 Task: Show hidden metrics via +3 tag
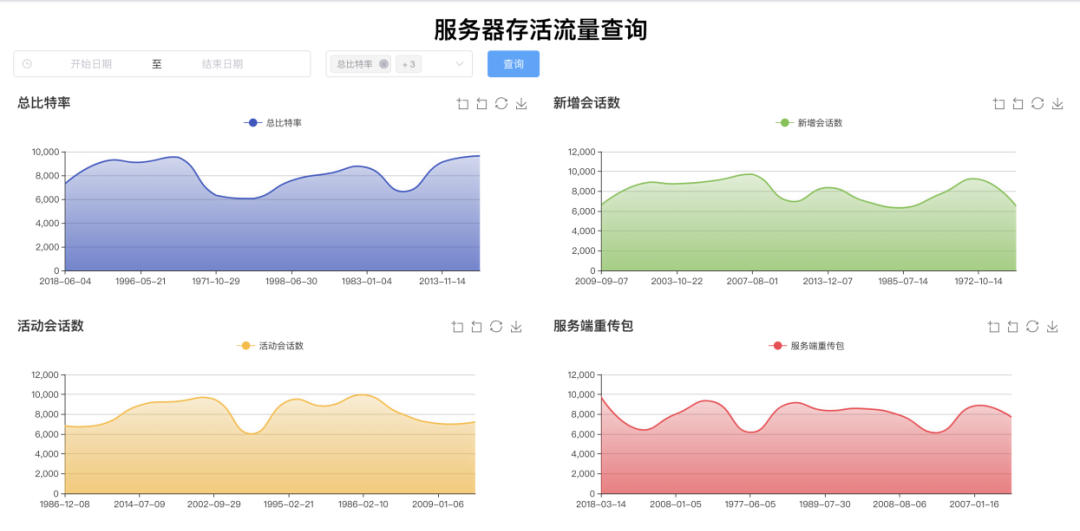[409, 64]
